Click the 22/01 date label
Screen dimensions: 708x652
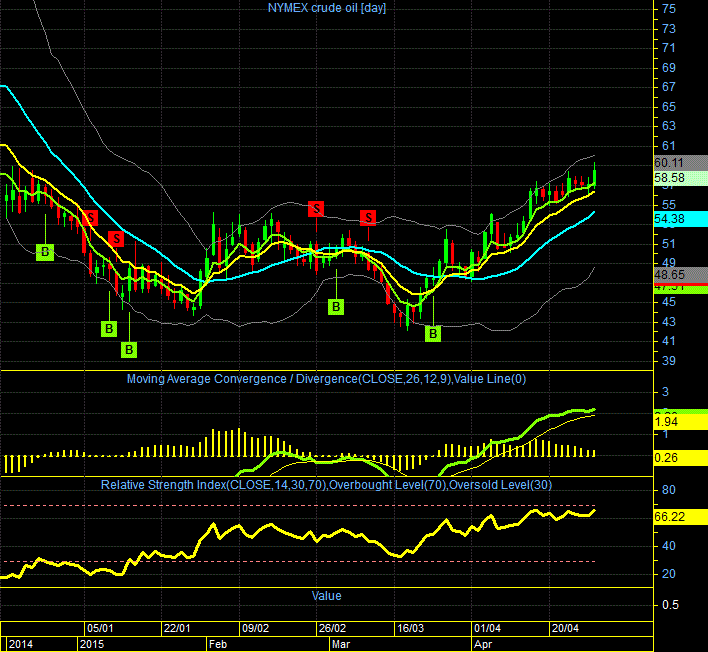pyautogui.click(x=177, y=628)
